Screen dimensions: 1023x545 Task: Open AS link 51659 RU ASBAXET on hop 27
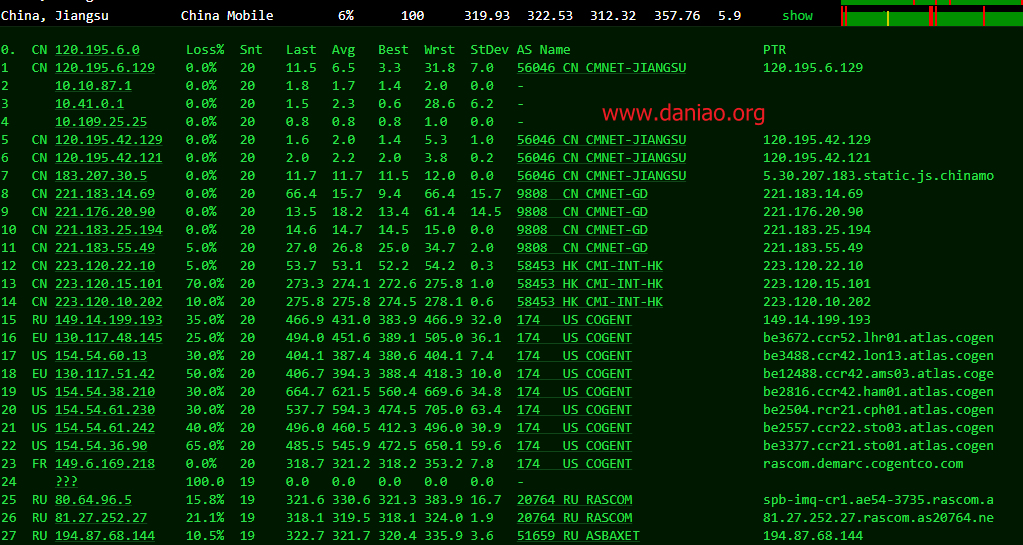point(578,536)
